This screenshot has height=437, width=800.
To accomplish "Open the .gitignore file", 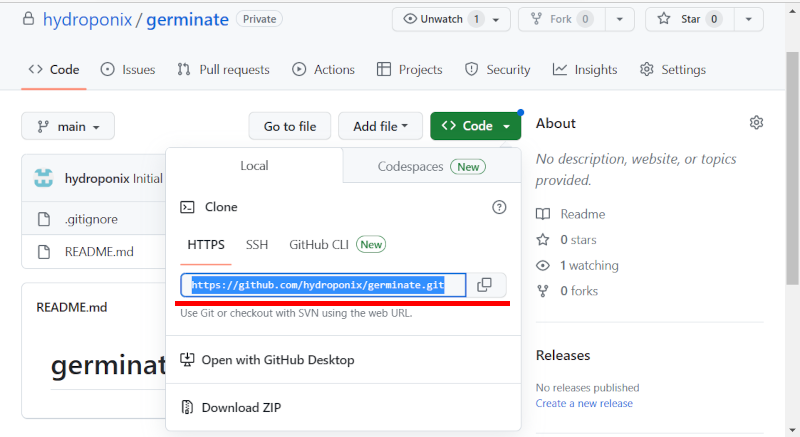I will (x=91, y=219).
